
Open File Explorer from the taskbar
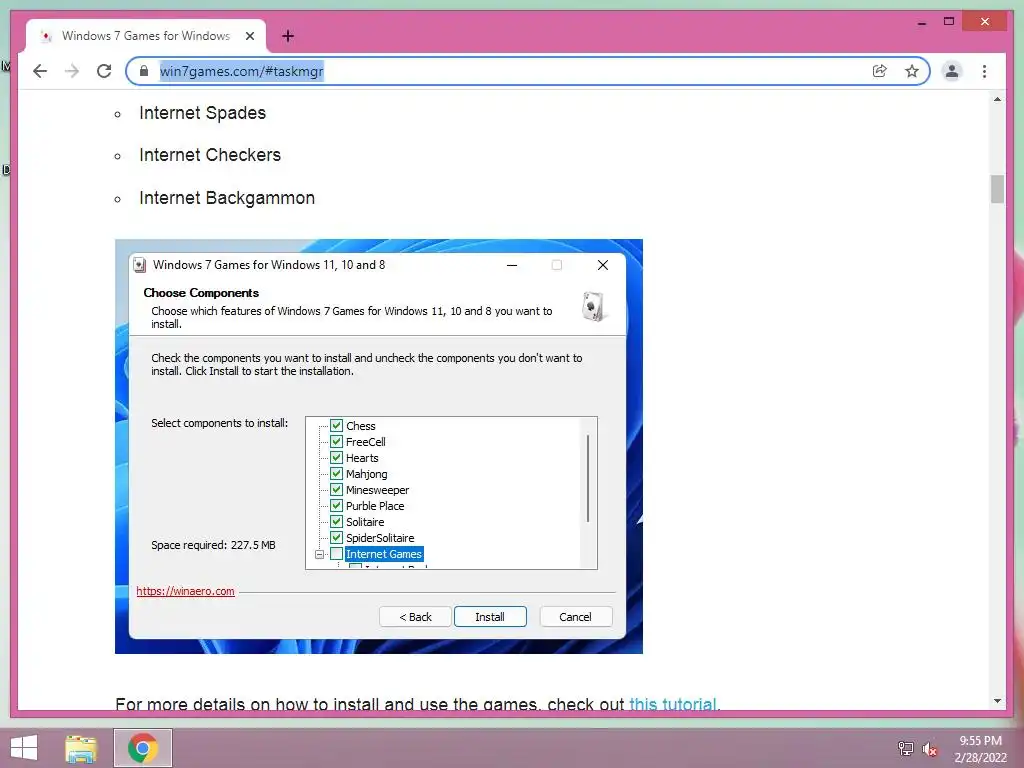coord(81,748)
